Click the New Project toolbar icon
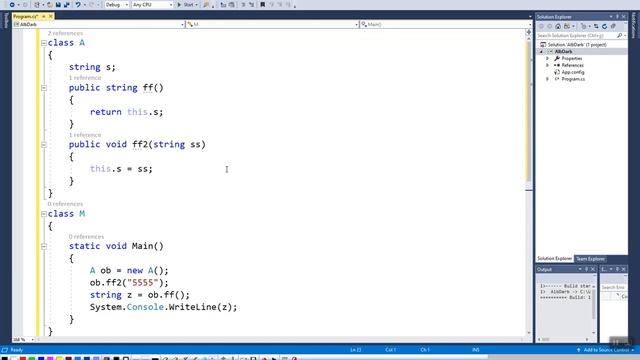Image resolution: width=640 pixels, height=360 pixels. pyautogui.click(x=37, y=4)
